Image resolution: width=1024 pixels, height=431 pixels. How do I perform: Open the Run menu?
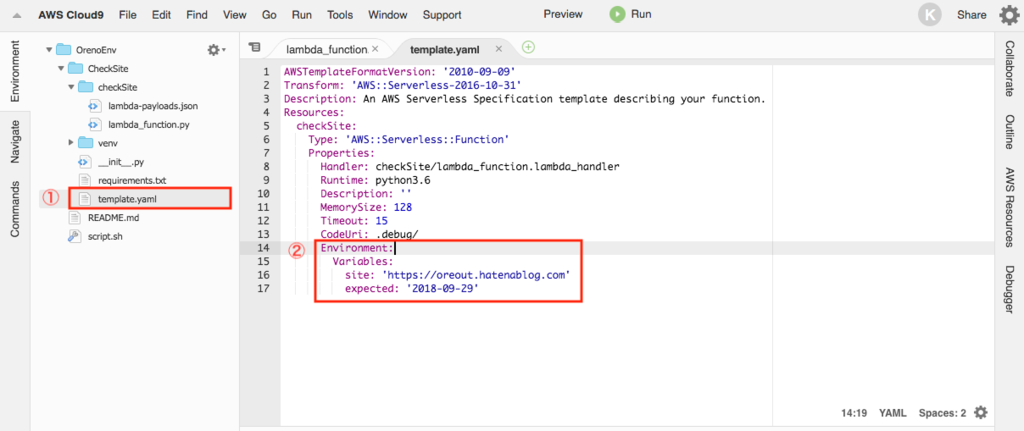(x=302, y=14)
